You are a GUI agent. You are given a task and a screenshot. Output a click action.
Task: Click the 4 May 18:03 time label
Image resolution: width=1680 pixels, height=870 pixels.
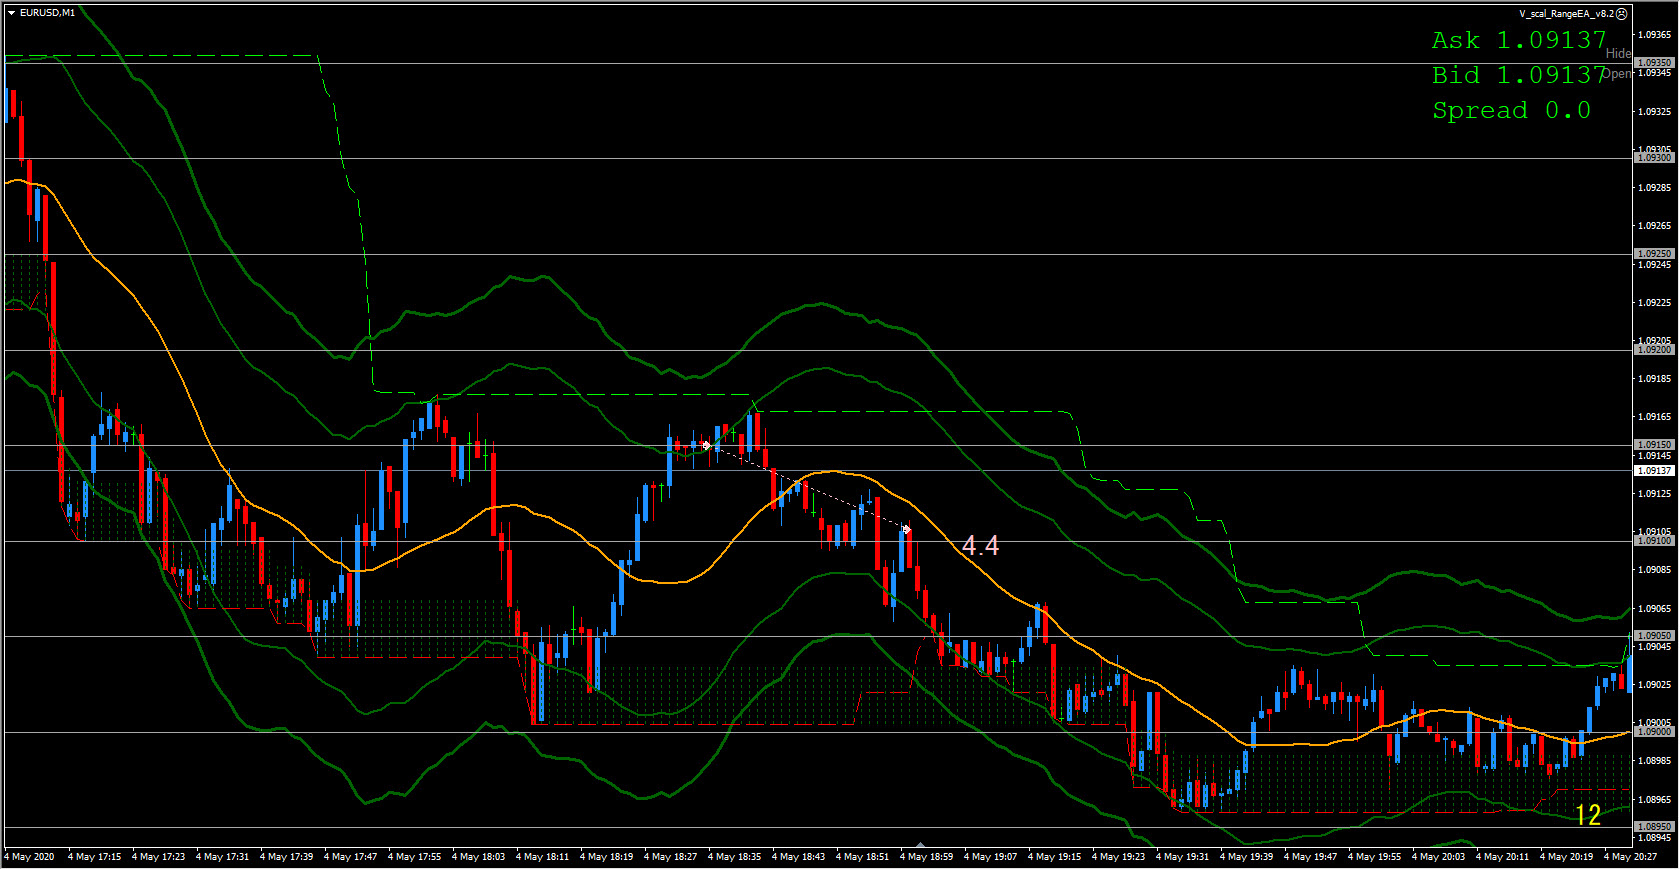[478, 857]
